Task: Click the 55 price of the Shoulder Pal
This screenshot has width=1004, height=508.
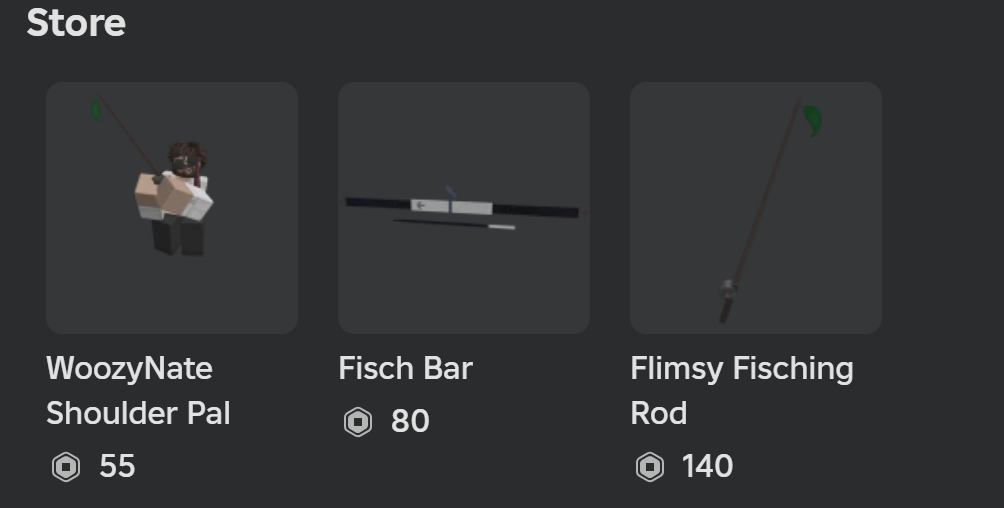Action: pyautogui.click(x=117, y=467)
